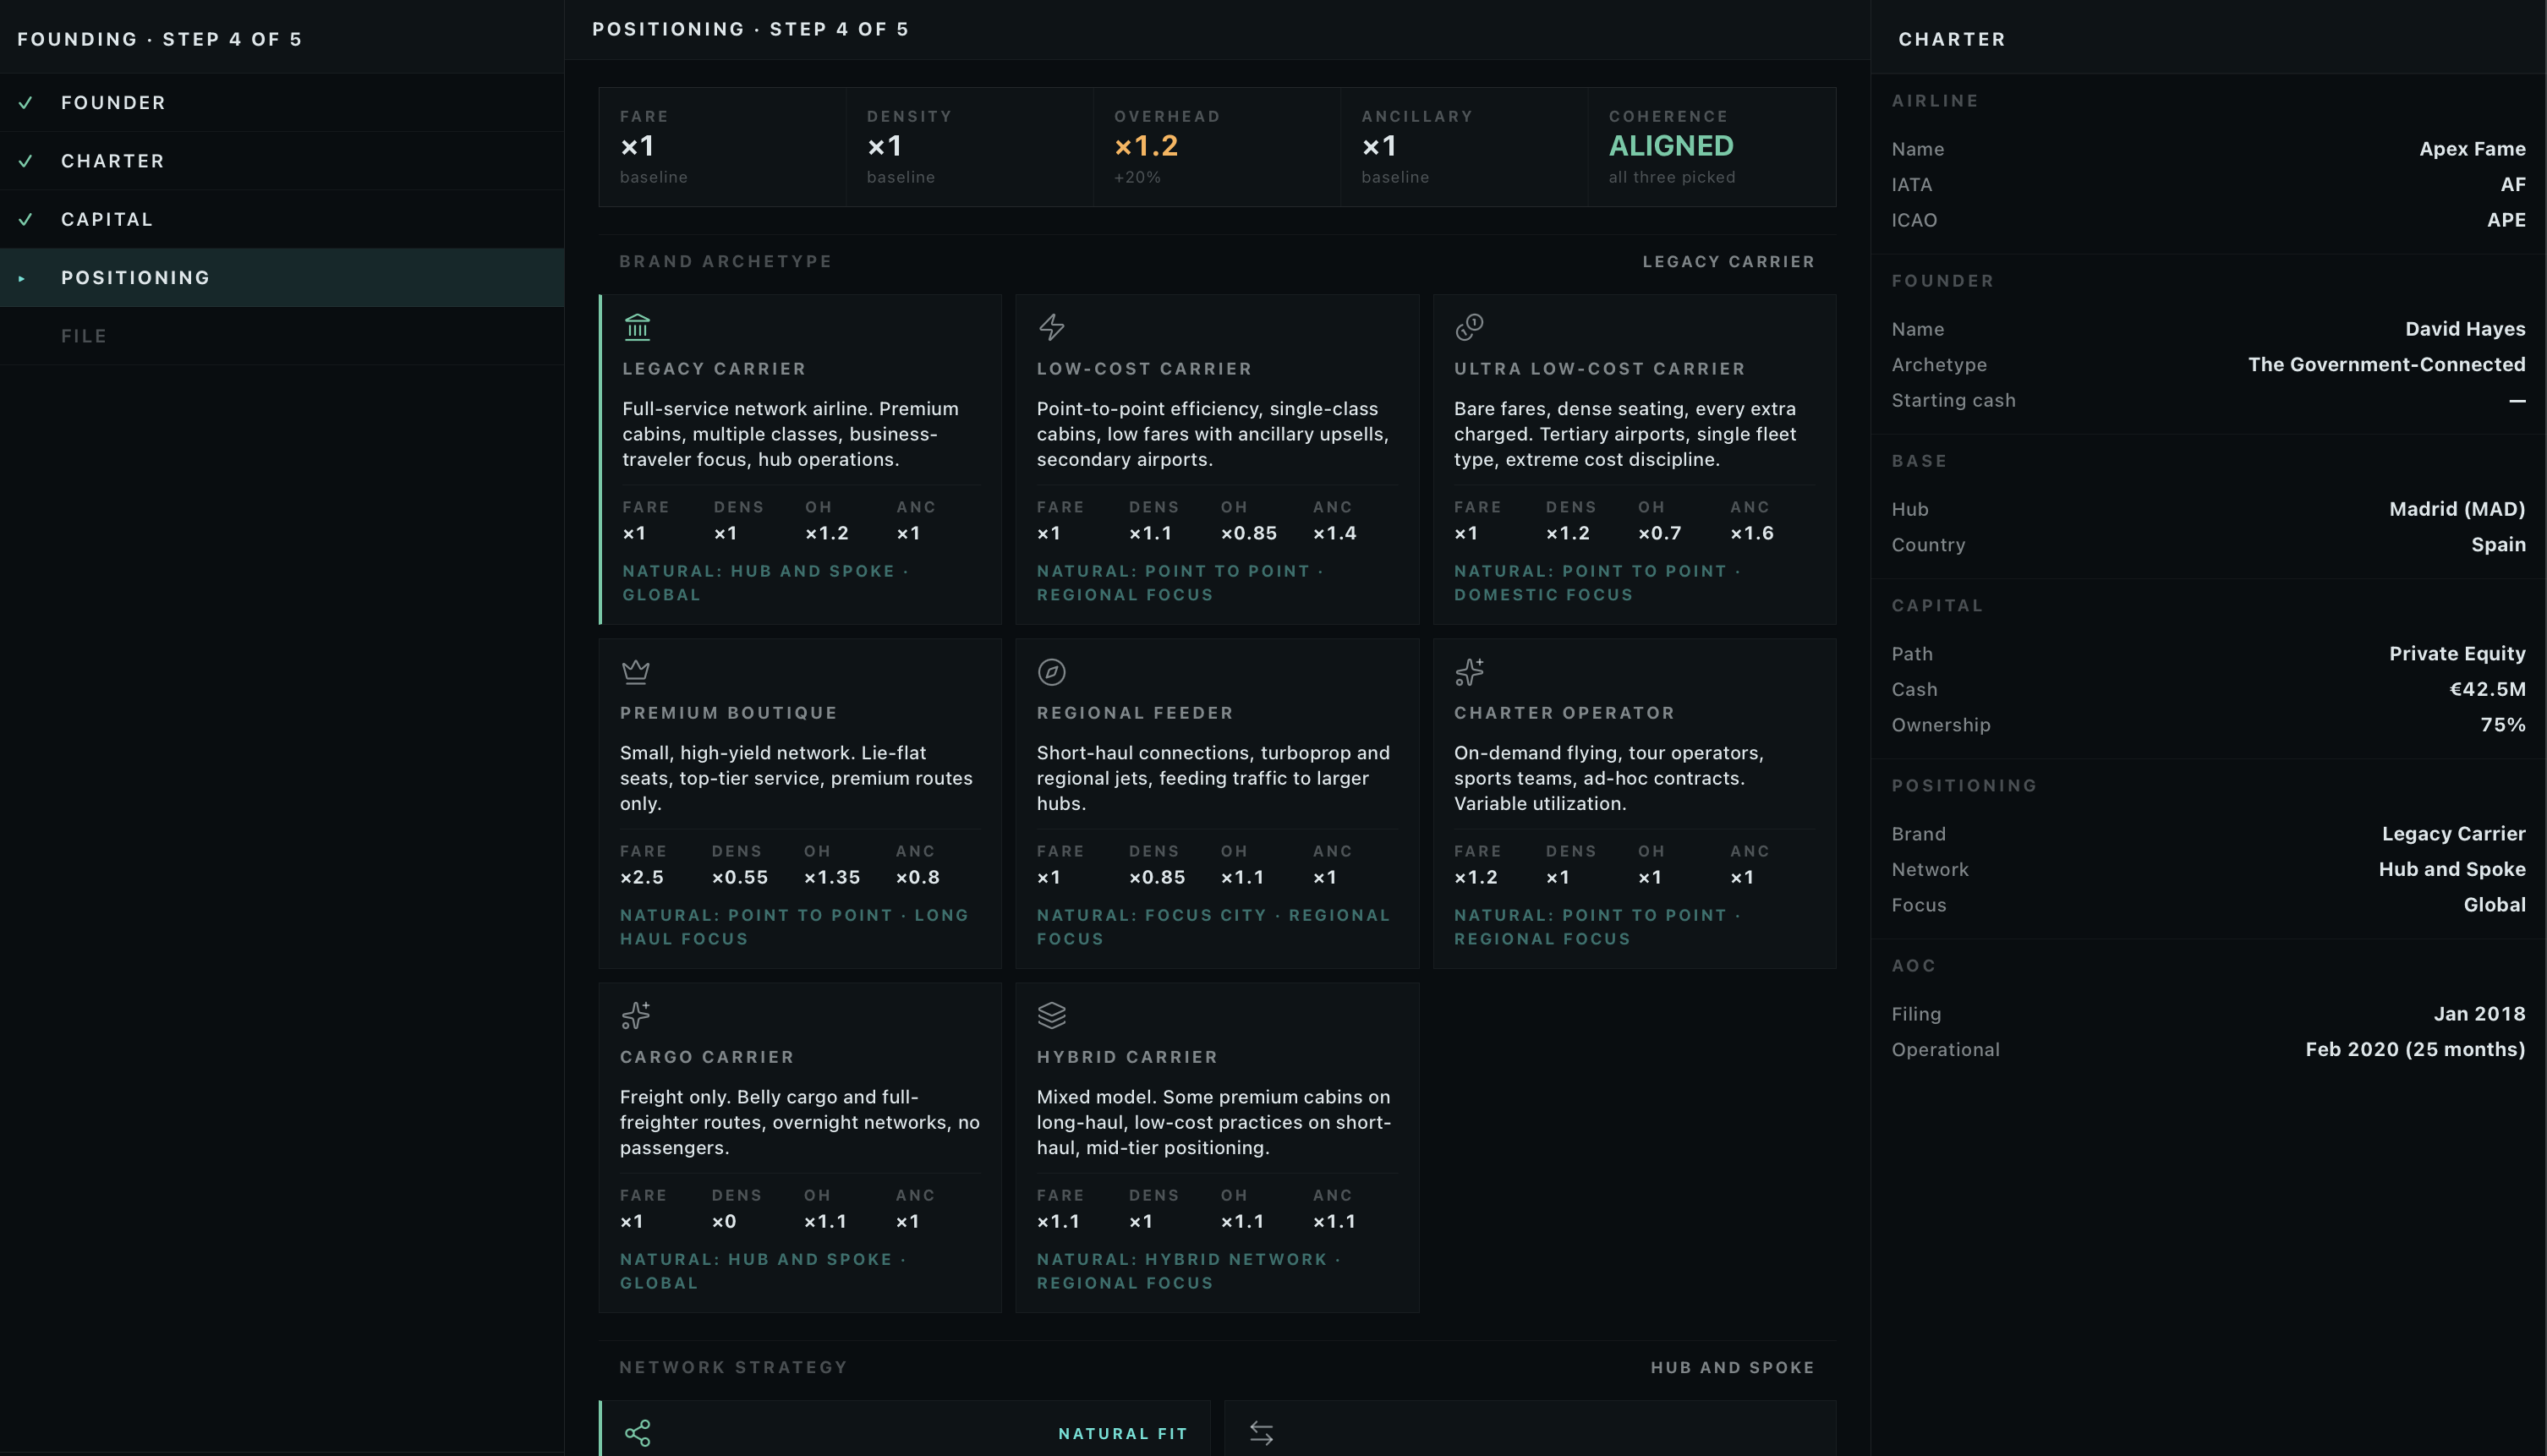Pick the Regional Feeder archetype

[x=1217, y=803]
